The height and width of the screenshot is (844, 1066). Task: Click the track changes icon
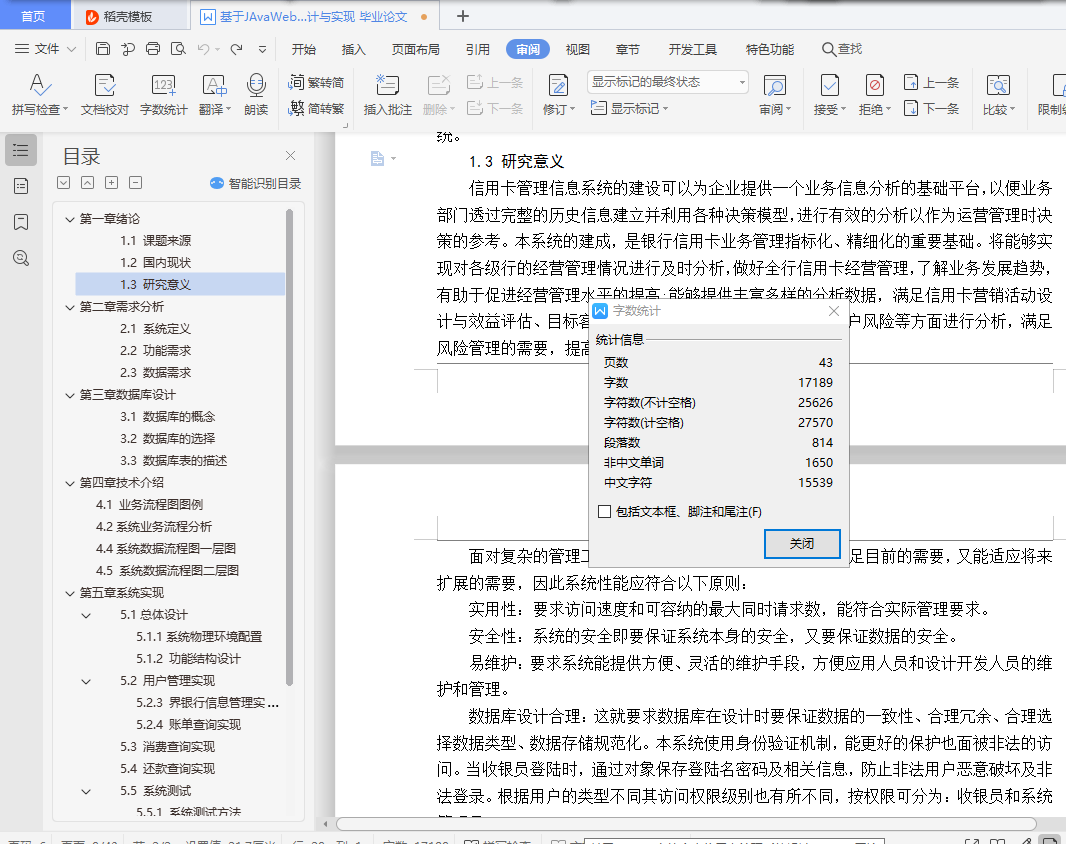tap(558, 86)
